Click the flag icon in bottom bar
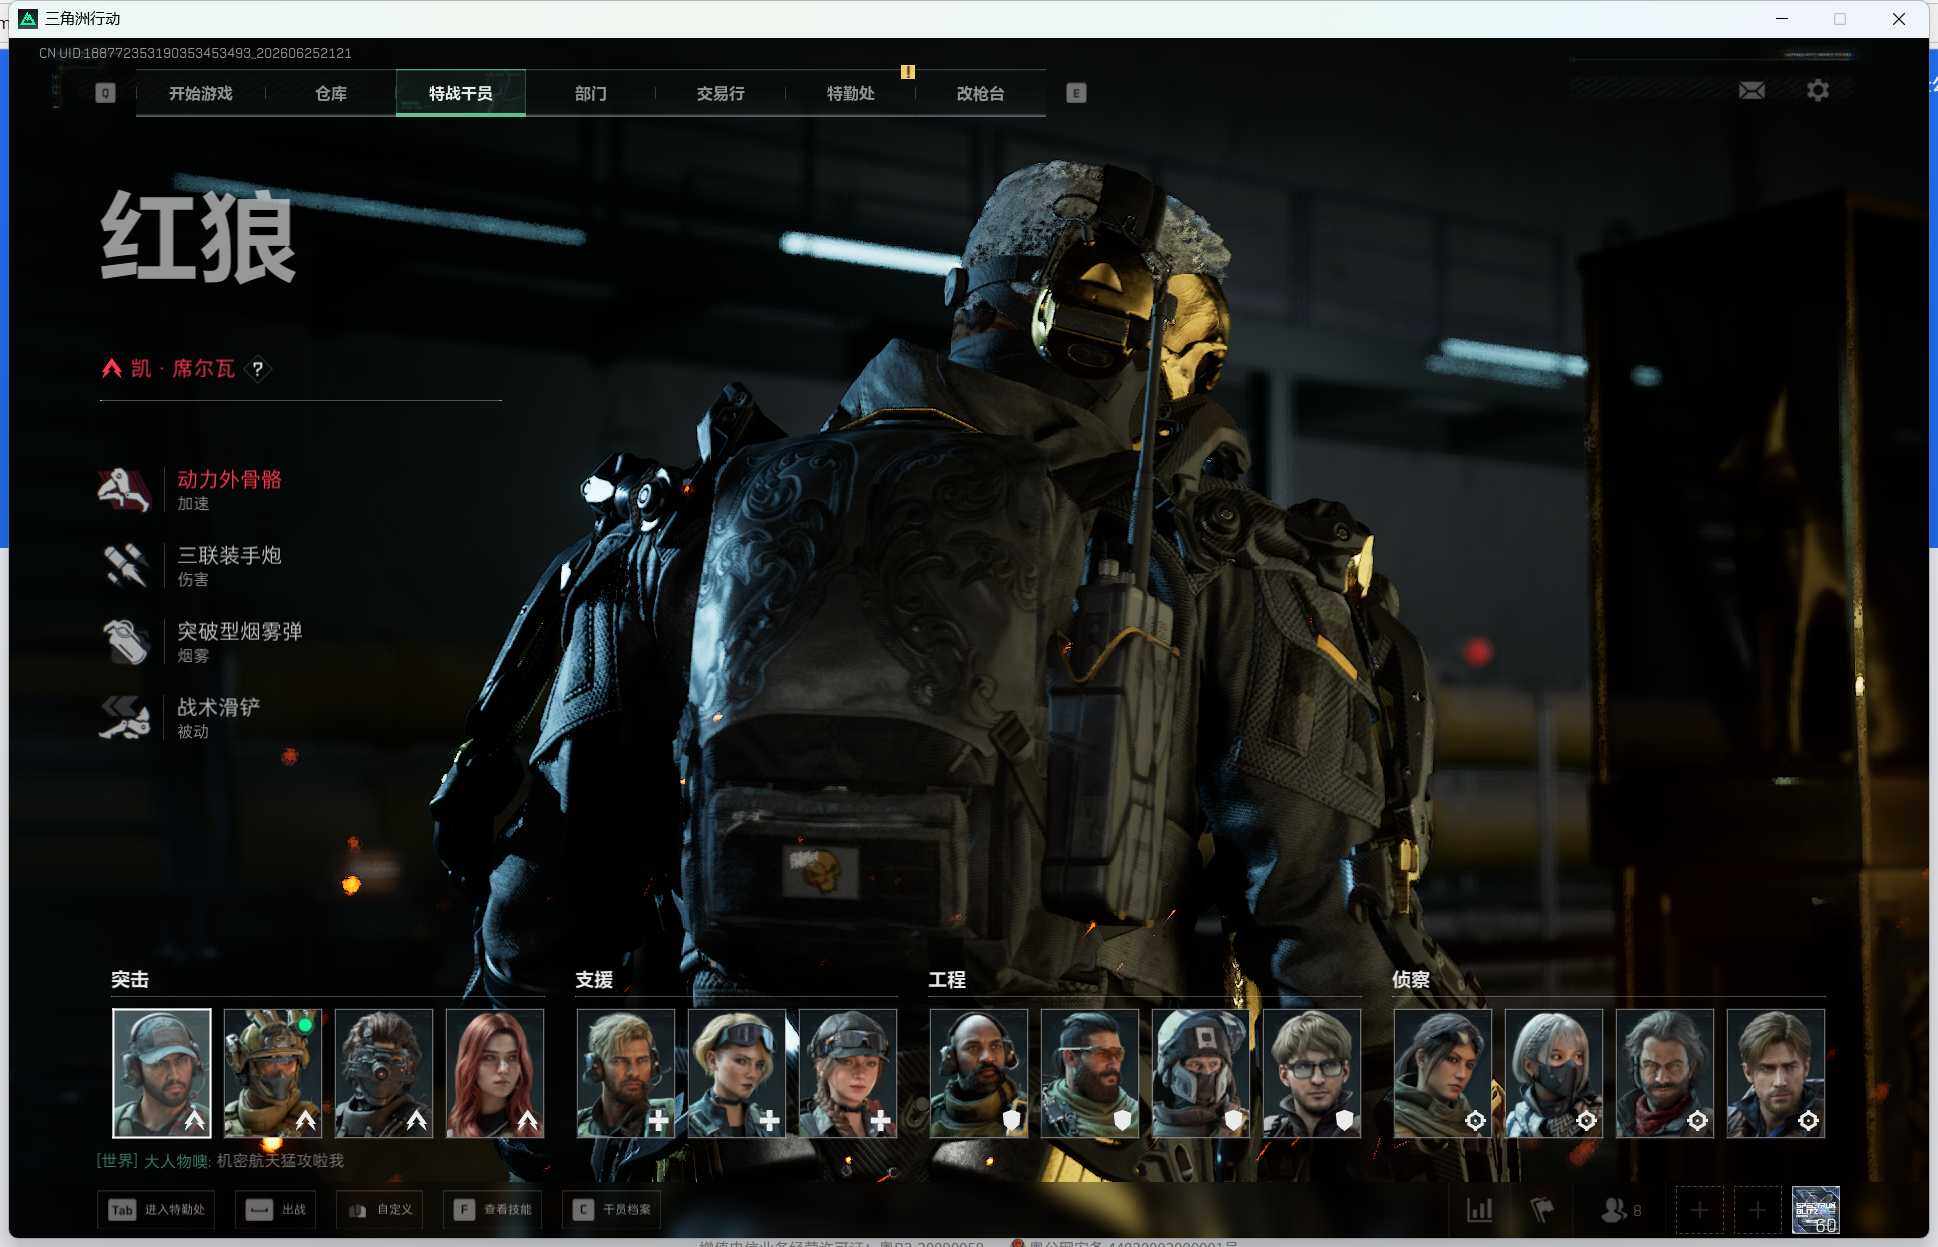Viewport: 1938px width, 1247px height. pos(1542,1210)
